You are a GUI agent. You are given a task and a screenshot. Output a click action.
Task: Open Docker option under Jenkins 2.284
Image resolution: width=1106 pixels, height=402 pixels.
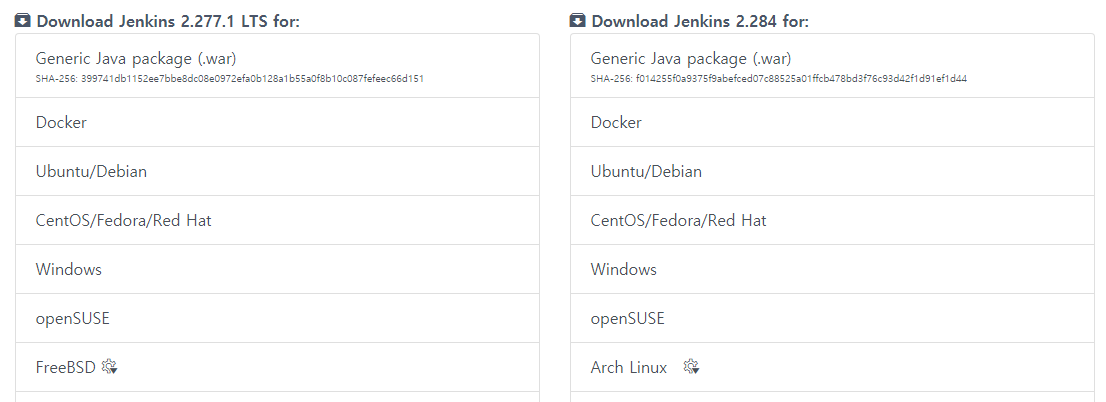coord(832,122)
